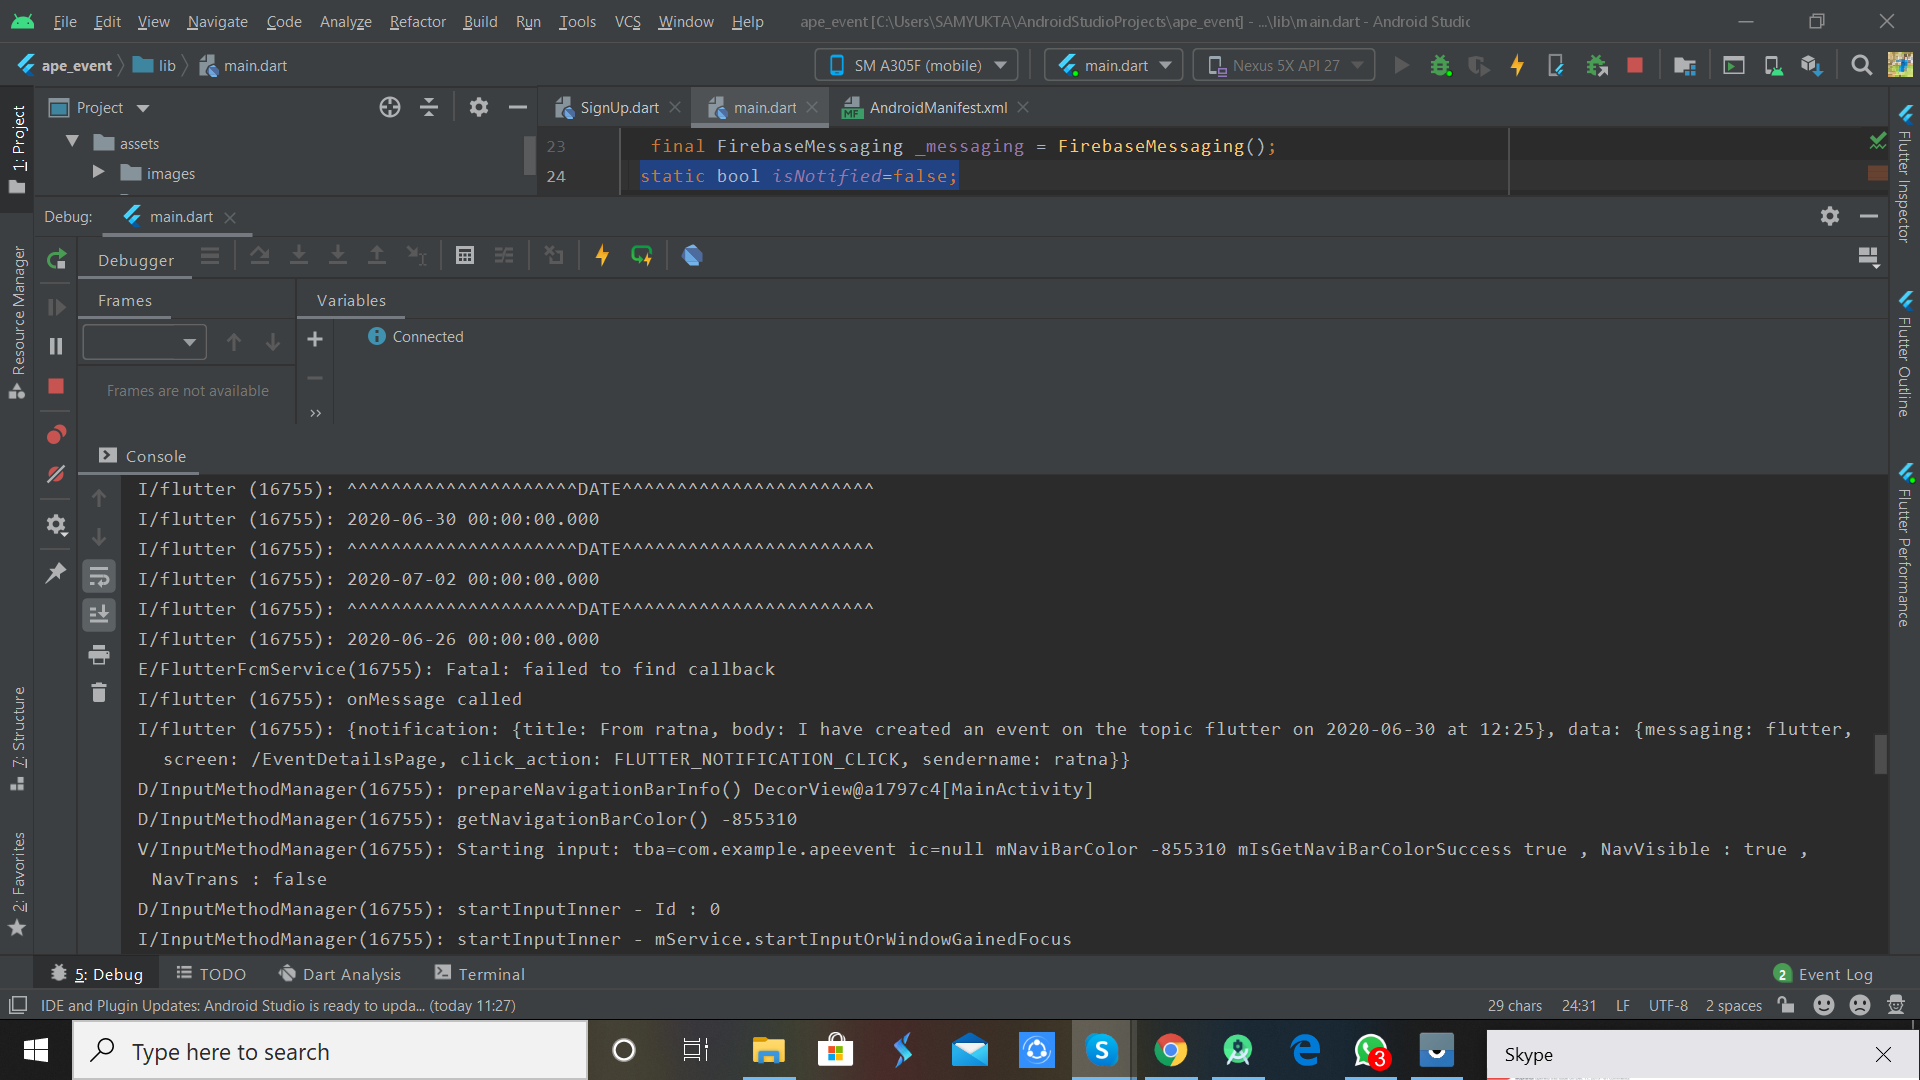Stop the running app from the main toolbar
This screenshot has height=1080, width=1920.
click(x=1635, y=66)
